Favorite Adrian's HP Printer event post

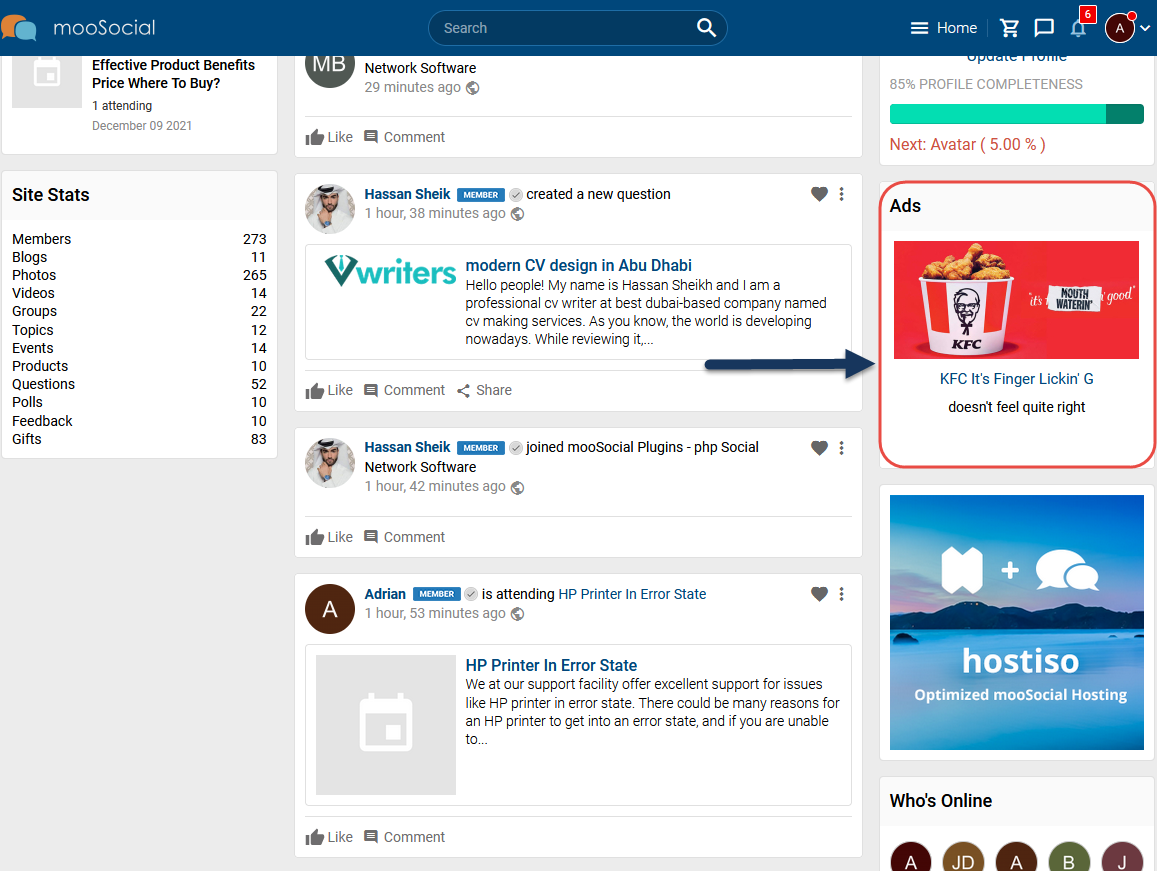(819, 594)
